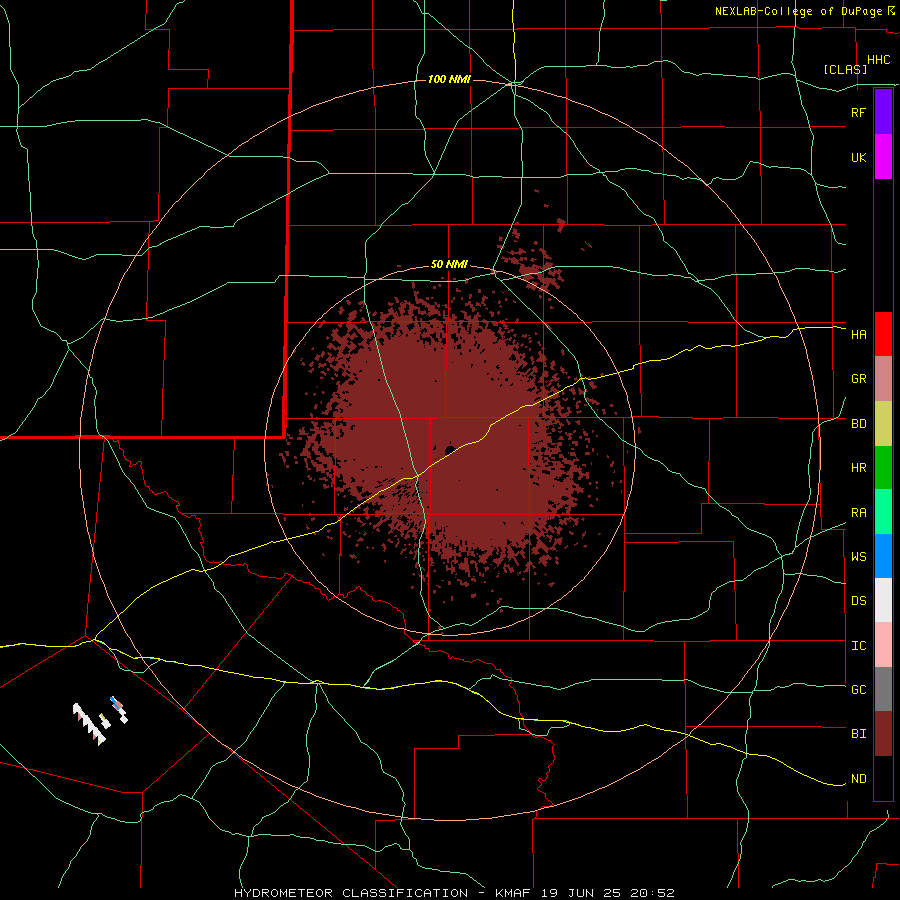Click the green HR legend swatch
Screen dimensions: 900x900
tap(883, 468)
